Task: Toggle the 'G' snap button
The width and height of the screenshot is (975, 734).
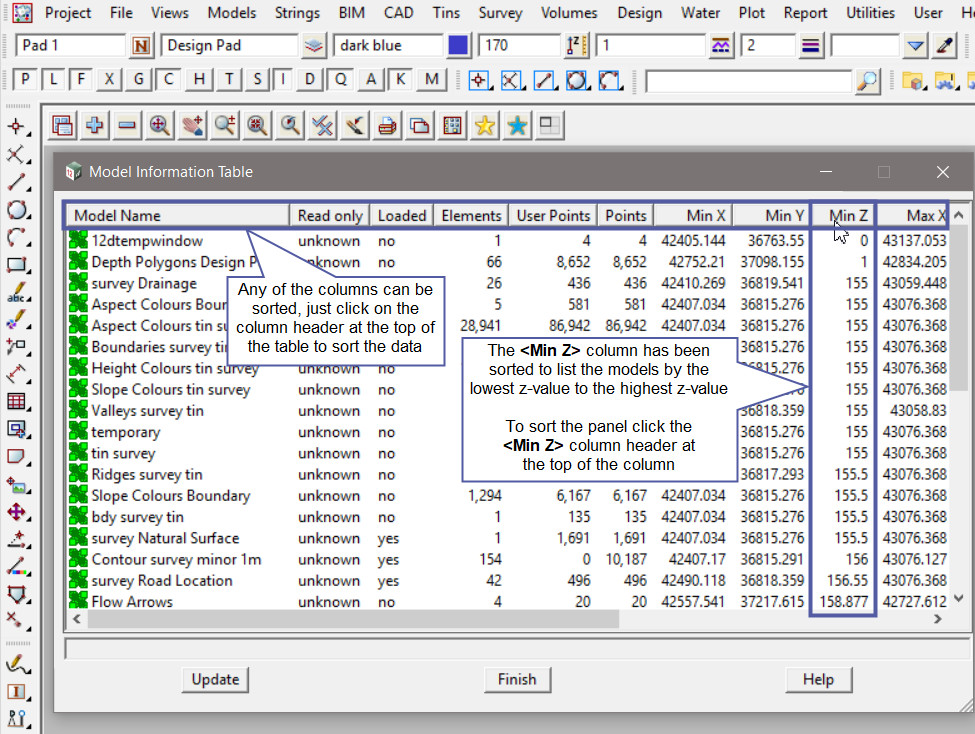Action: (x=139, y=80)
